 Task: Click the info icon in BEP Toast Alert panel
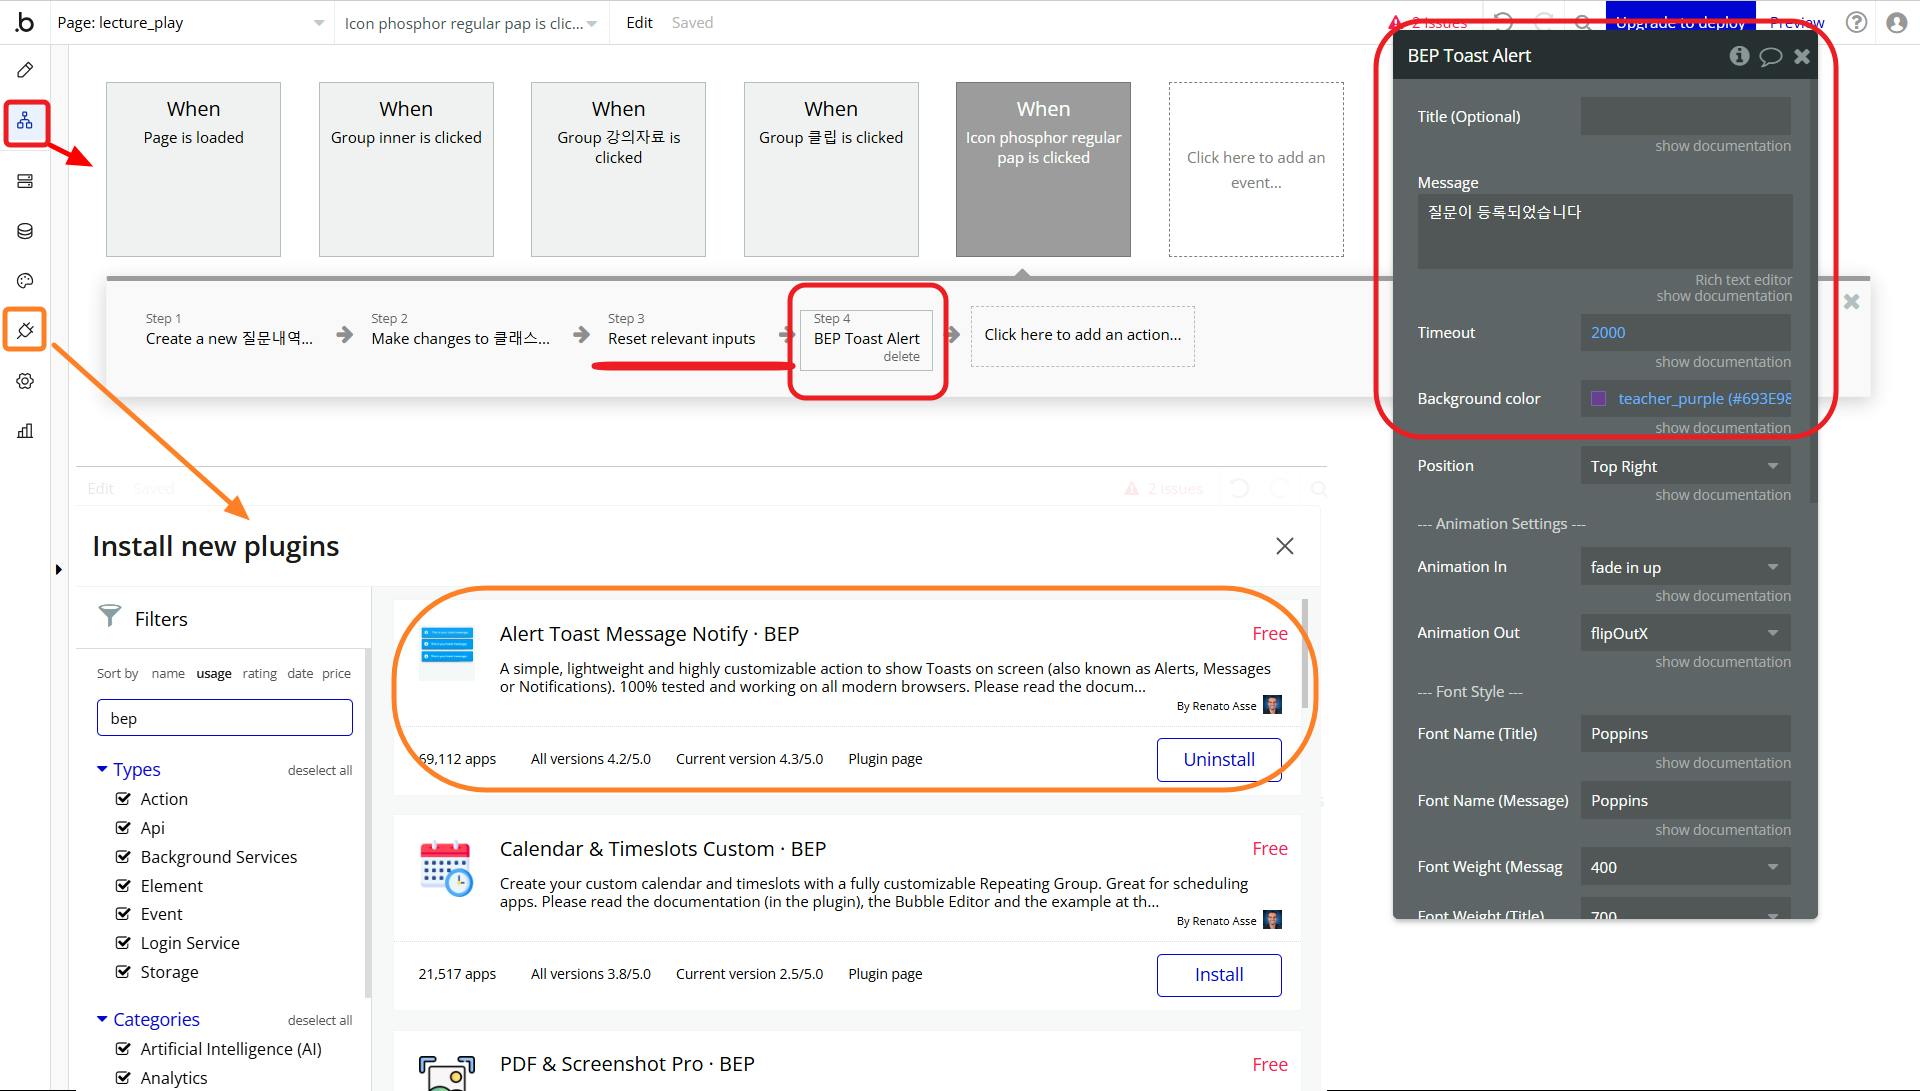point(1739,56)
